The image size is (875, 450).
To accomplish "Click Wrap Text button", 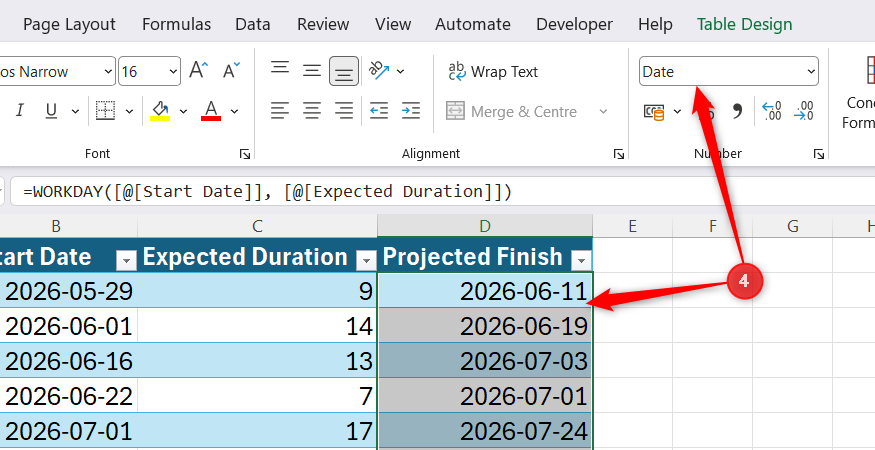I will click(493, 71).
